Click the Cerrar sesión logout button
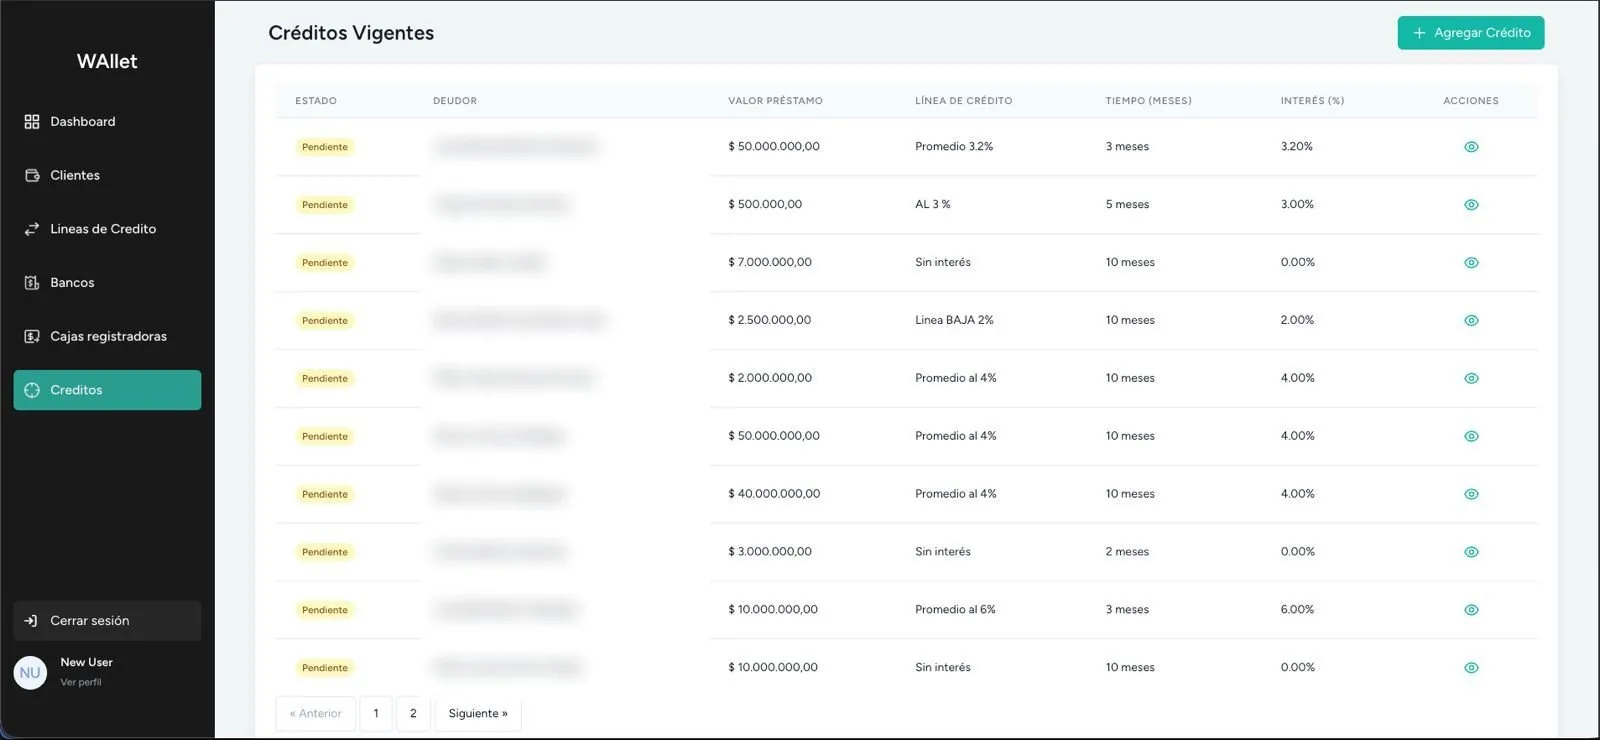Image resolution: width=1600 pixels, height=740 pixels. [107, 621]
